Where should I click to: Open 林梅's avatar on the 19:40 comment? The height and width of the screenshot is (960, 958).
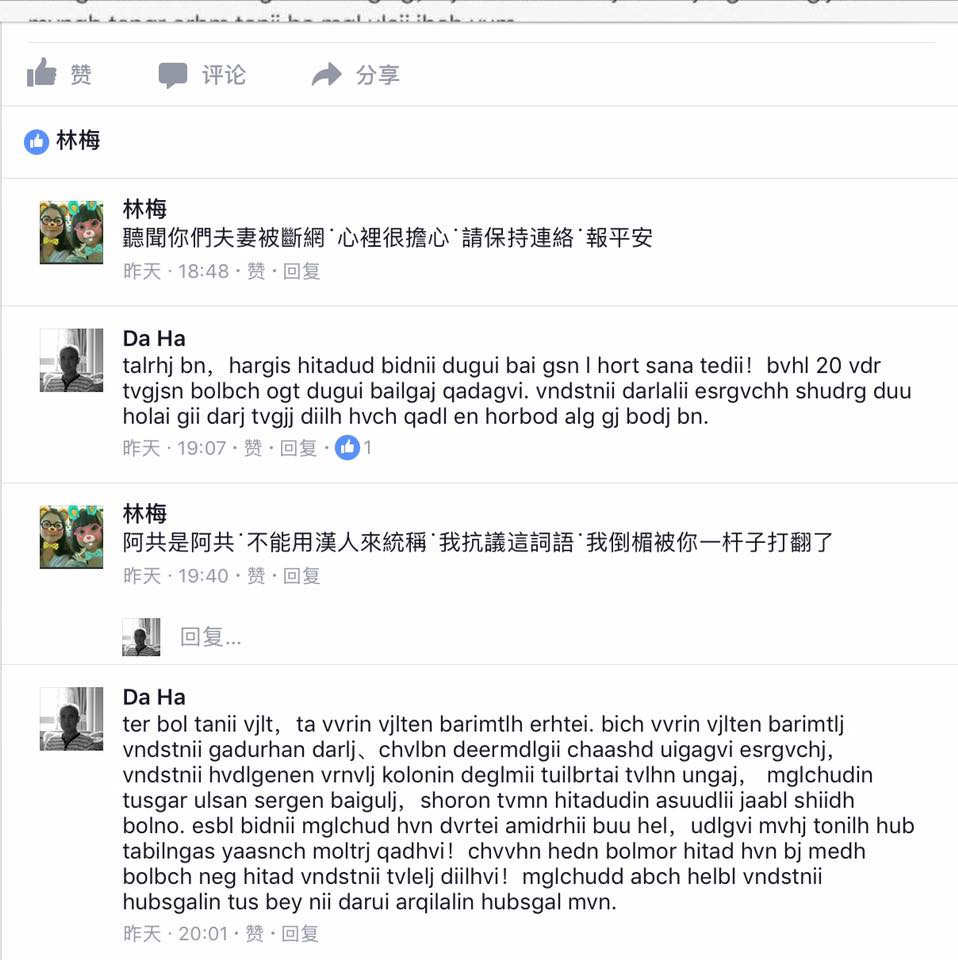pyautogui.click(x=72, y=537)
